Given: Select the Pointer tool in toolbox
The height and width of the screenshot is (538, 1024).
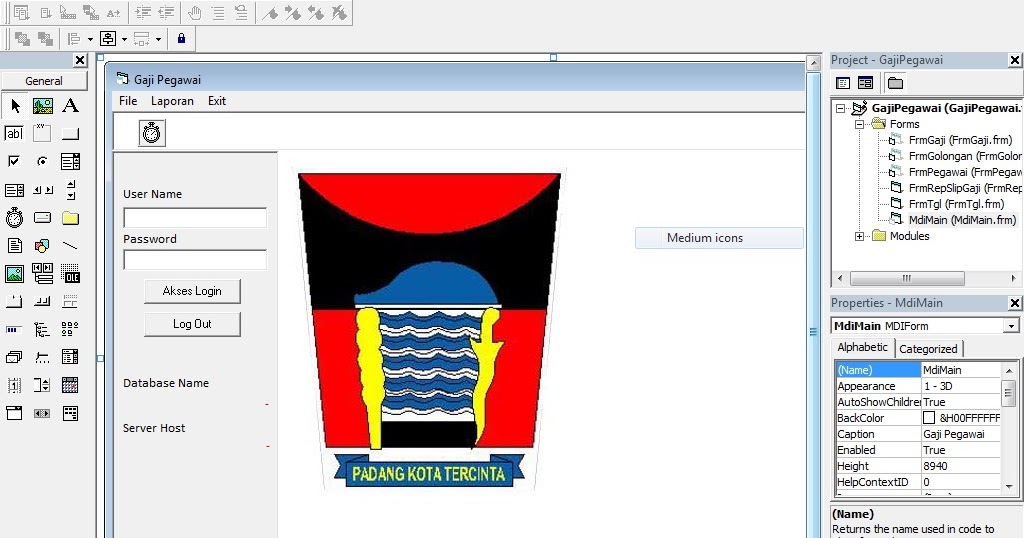Looking at the screenshot, I should [14, 105].
